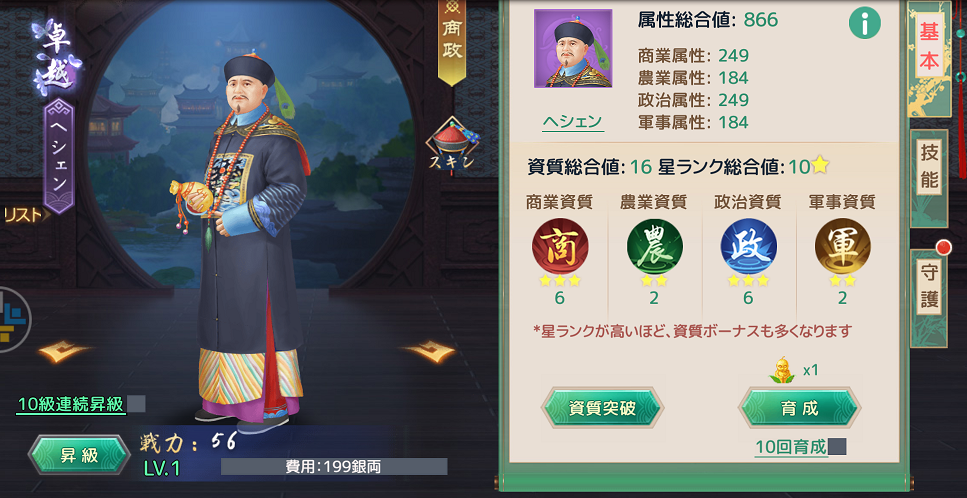Enable the 10級連続昇級 checkbox
The width and height of the screenshot is (967, 498).
coord(137,404)
